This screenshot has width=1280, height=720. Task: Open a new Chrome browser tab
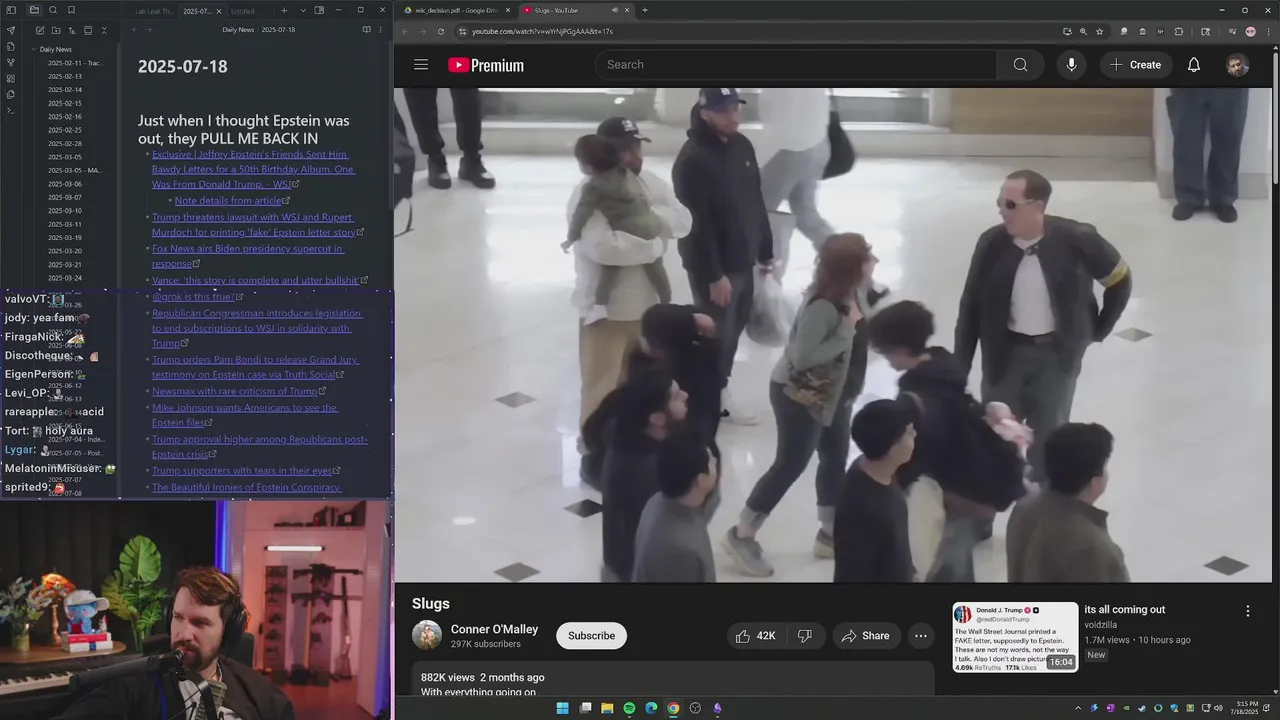click(644, 10)
